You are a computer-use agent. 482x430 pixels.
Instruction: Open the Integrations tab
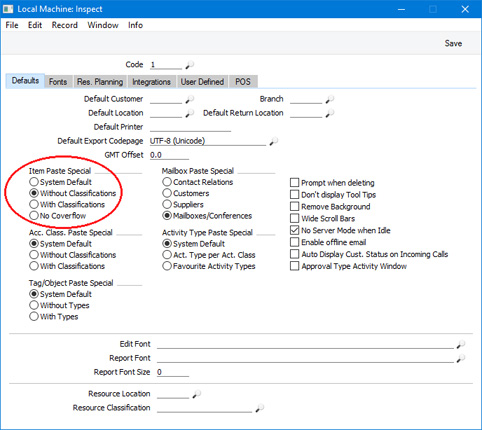(151, 82)
